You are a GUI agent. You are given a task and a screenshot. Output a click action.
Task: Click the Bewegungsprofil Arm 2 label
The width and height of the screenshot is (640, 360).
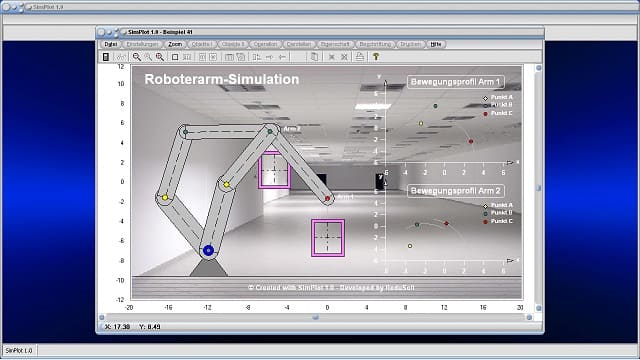pyautogui.click(x=456, y=191)
